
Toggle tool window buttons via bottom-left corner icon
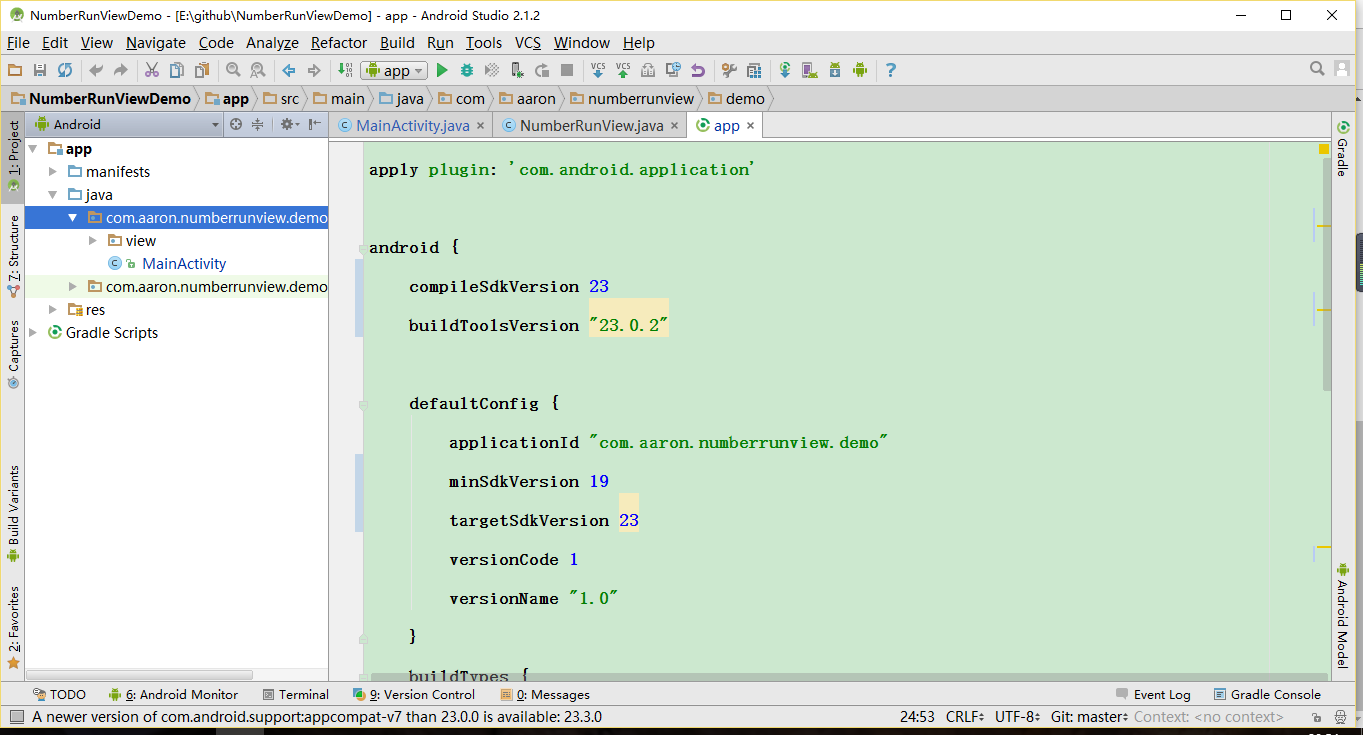tap(16, 717)
